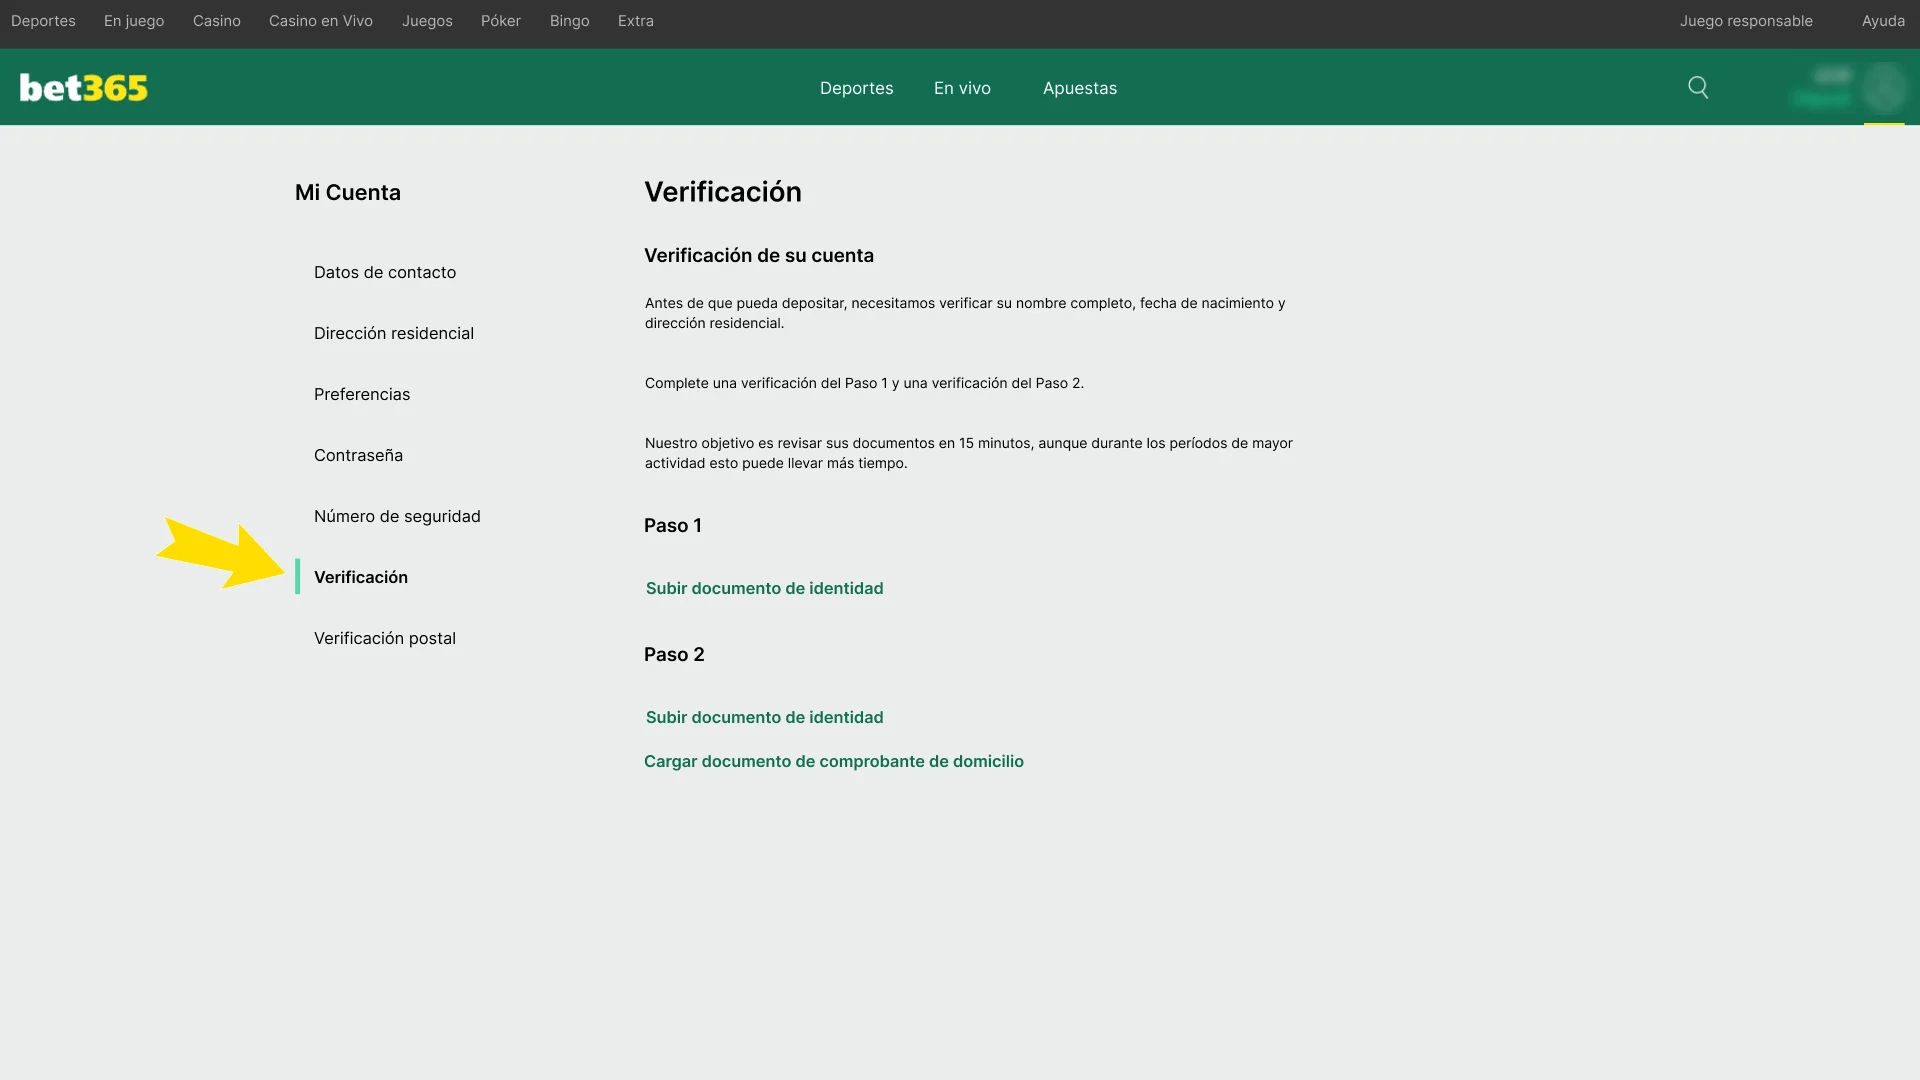Open the account avatar icon
1920x1080 pixels.
pos(1886,88)
